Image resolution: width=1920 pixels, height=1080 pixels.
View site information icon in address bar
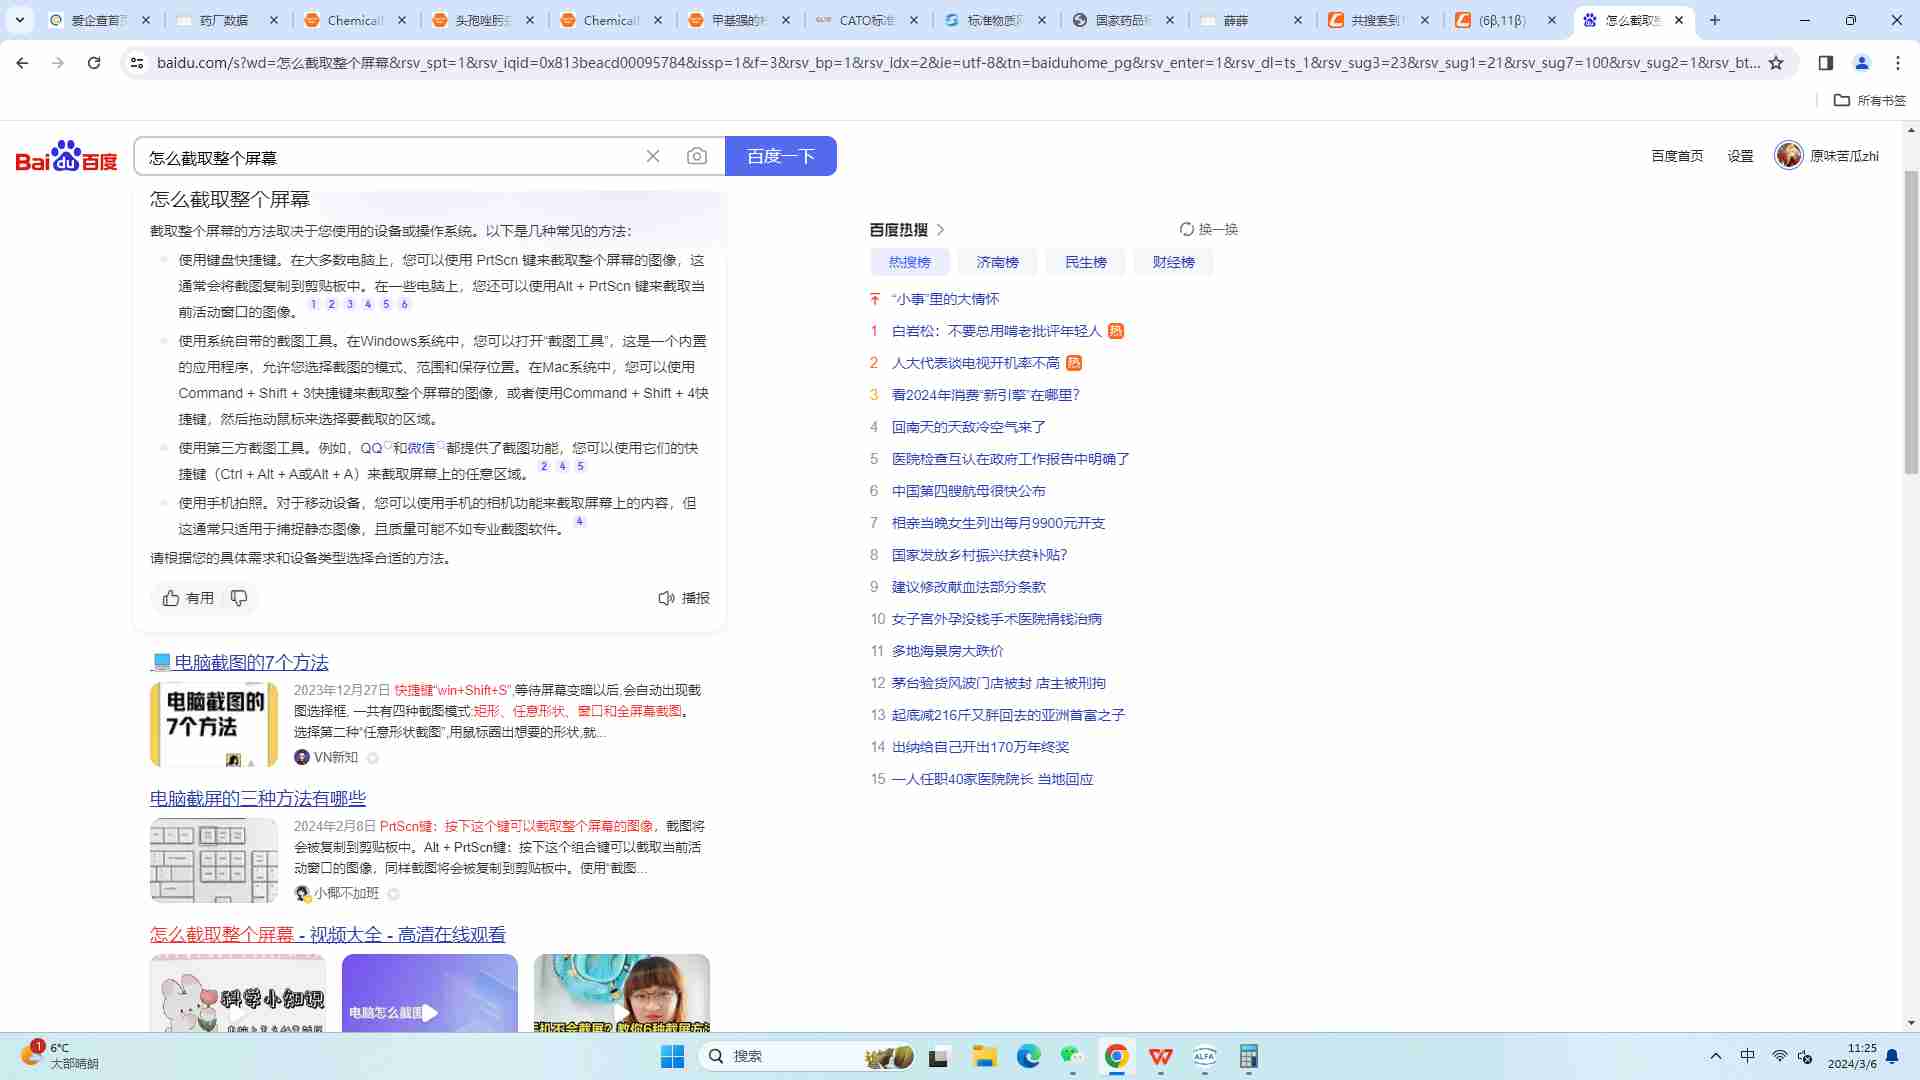click(x=137, y=63)
